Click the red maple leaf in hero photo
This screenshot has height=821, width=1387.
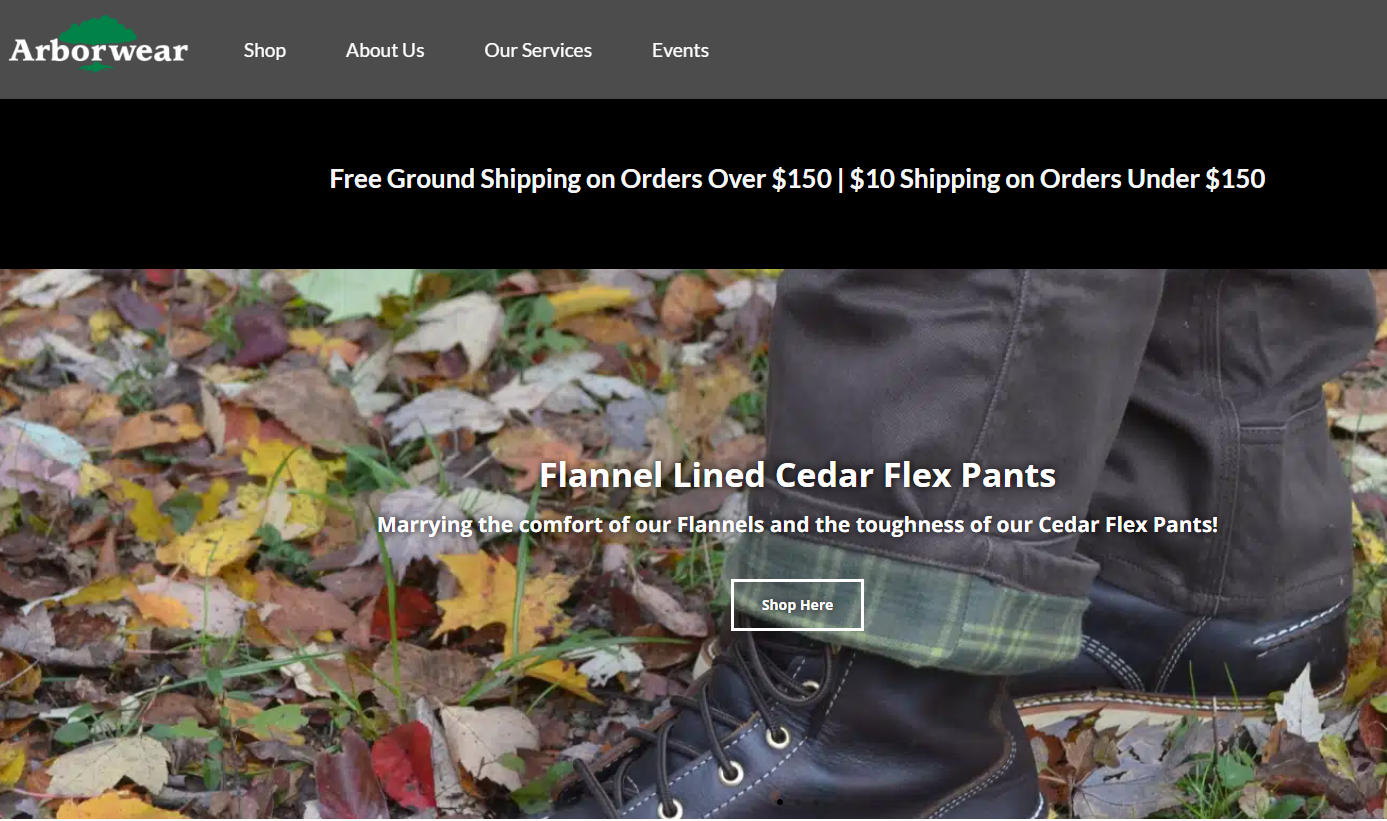coord(404,764)
